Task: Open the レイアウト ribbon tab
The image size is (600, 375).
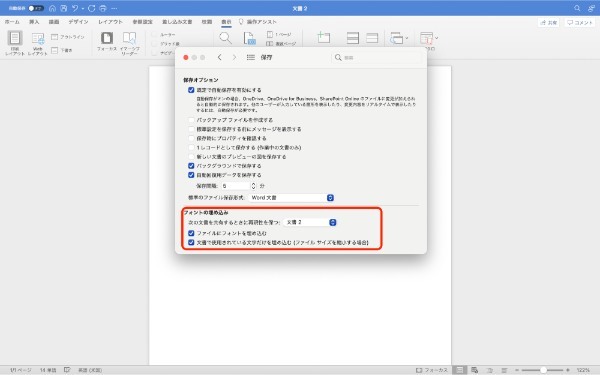Action: point(110,22)
